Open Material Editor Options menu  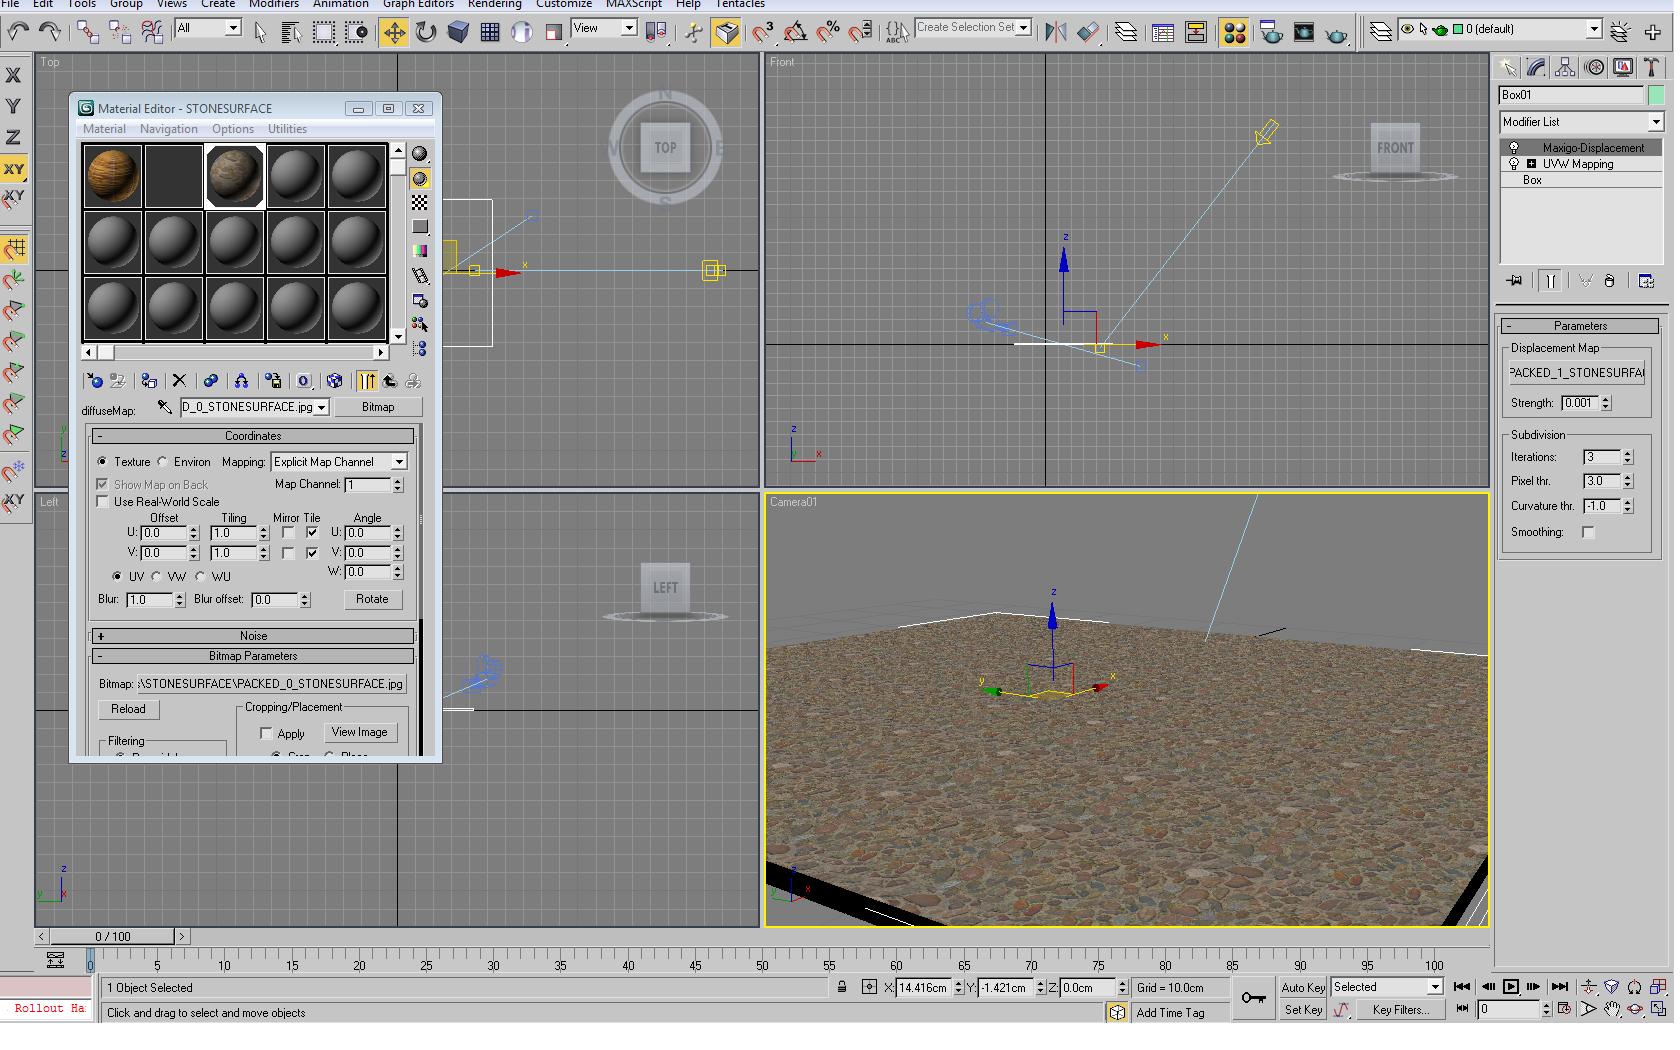232,129
